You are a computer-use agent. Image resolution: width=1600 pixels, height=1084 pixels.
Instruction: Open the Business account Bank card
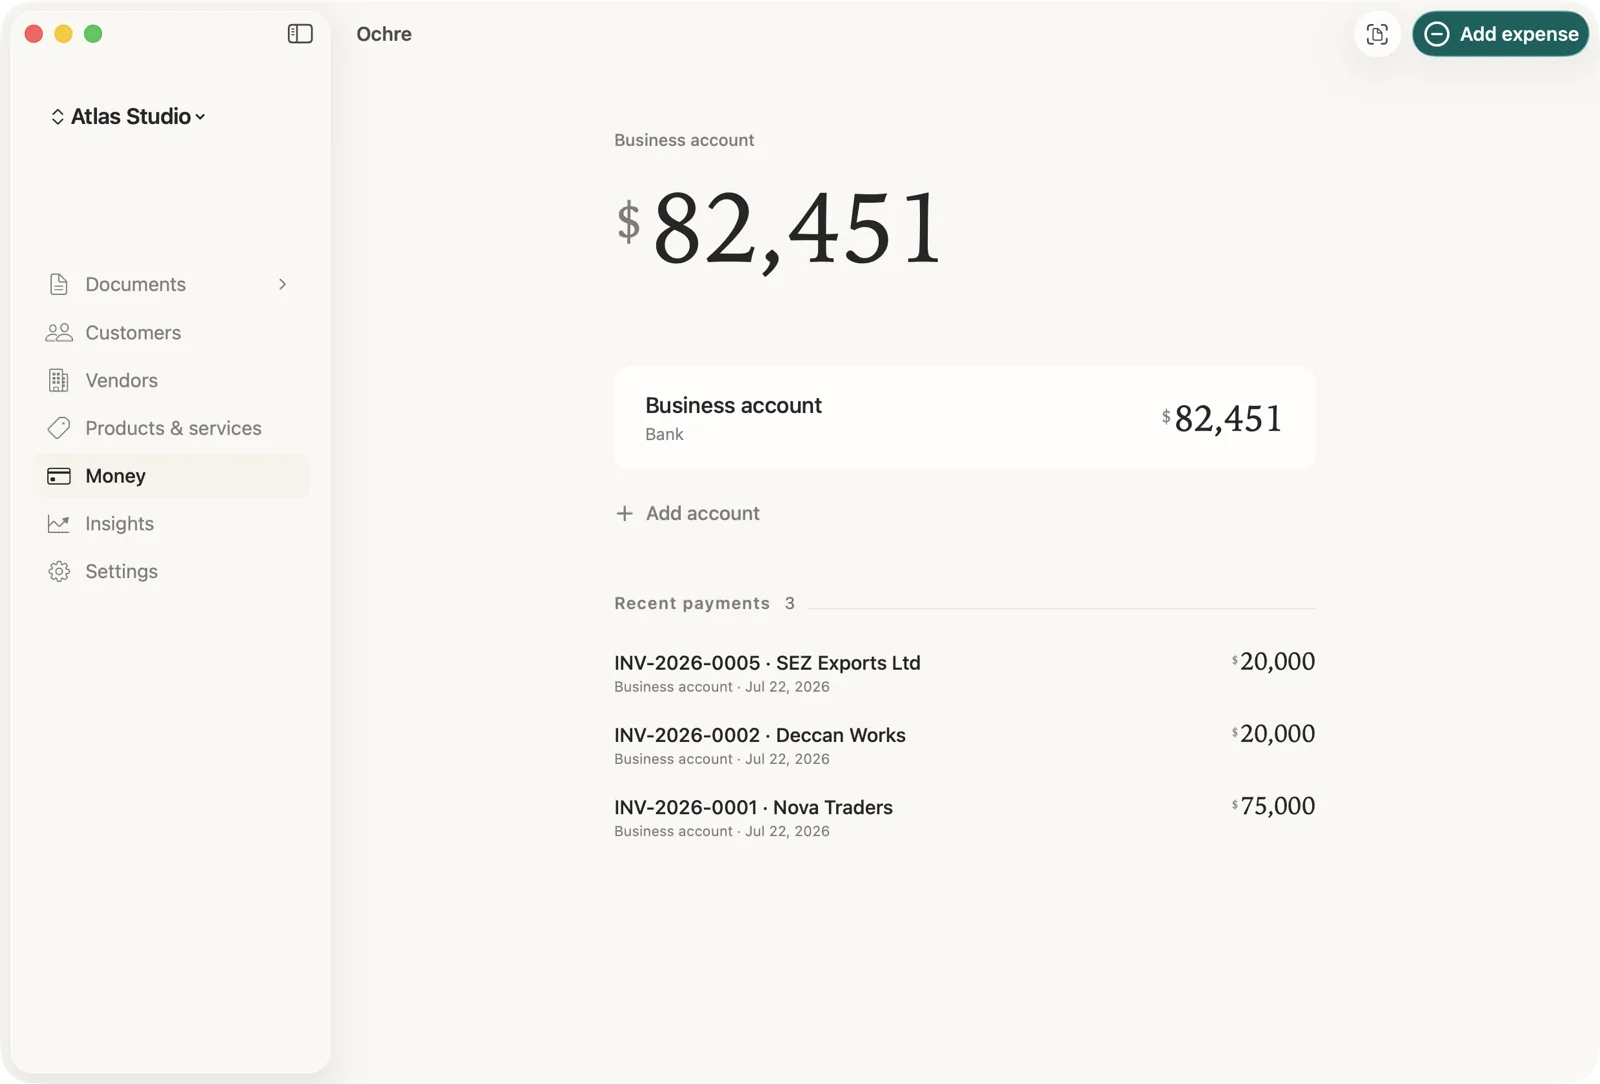(x=964, y=418)
